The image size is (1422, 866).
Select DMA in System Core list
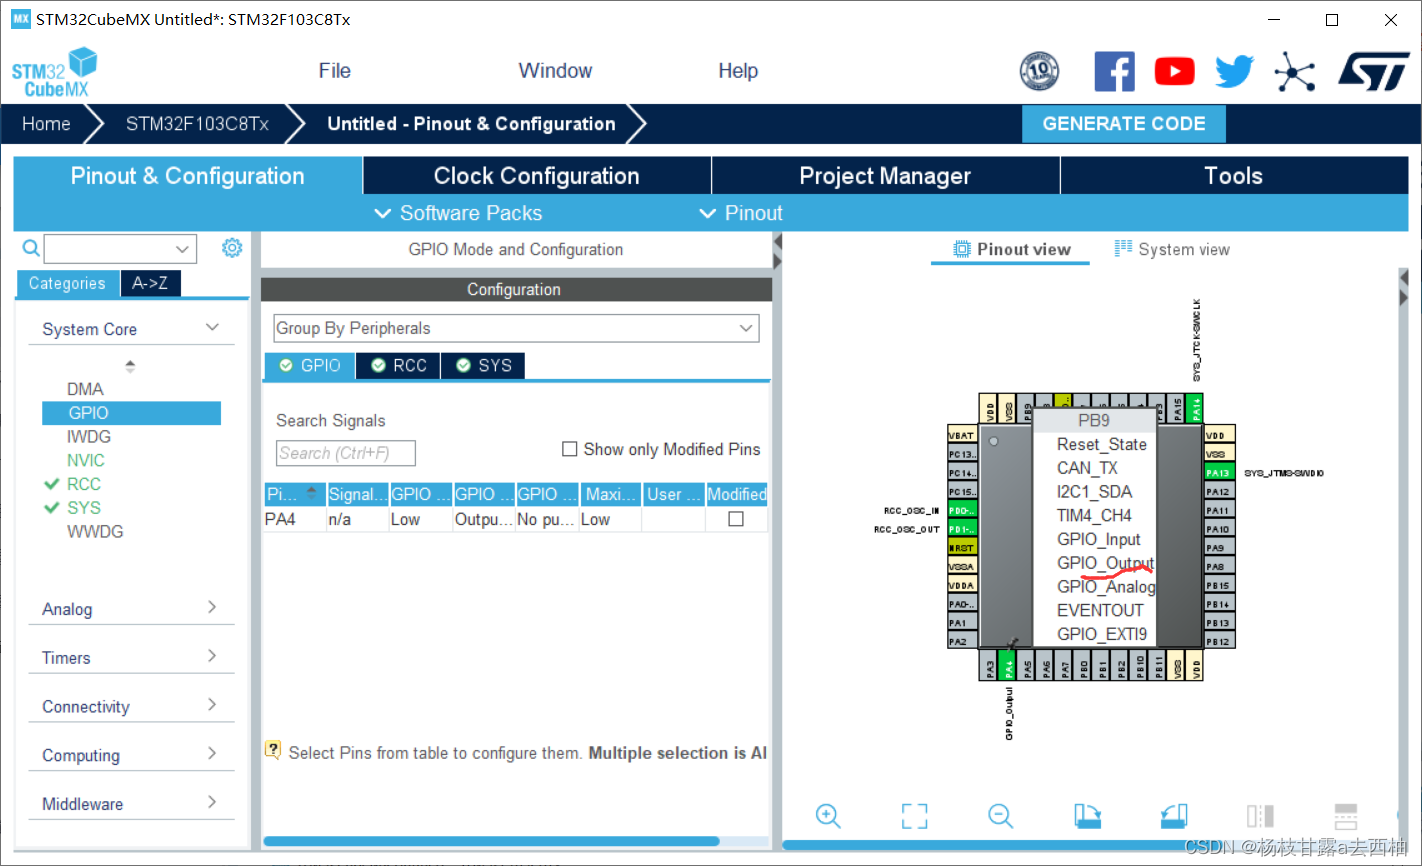pos(85,389)
